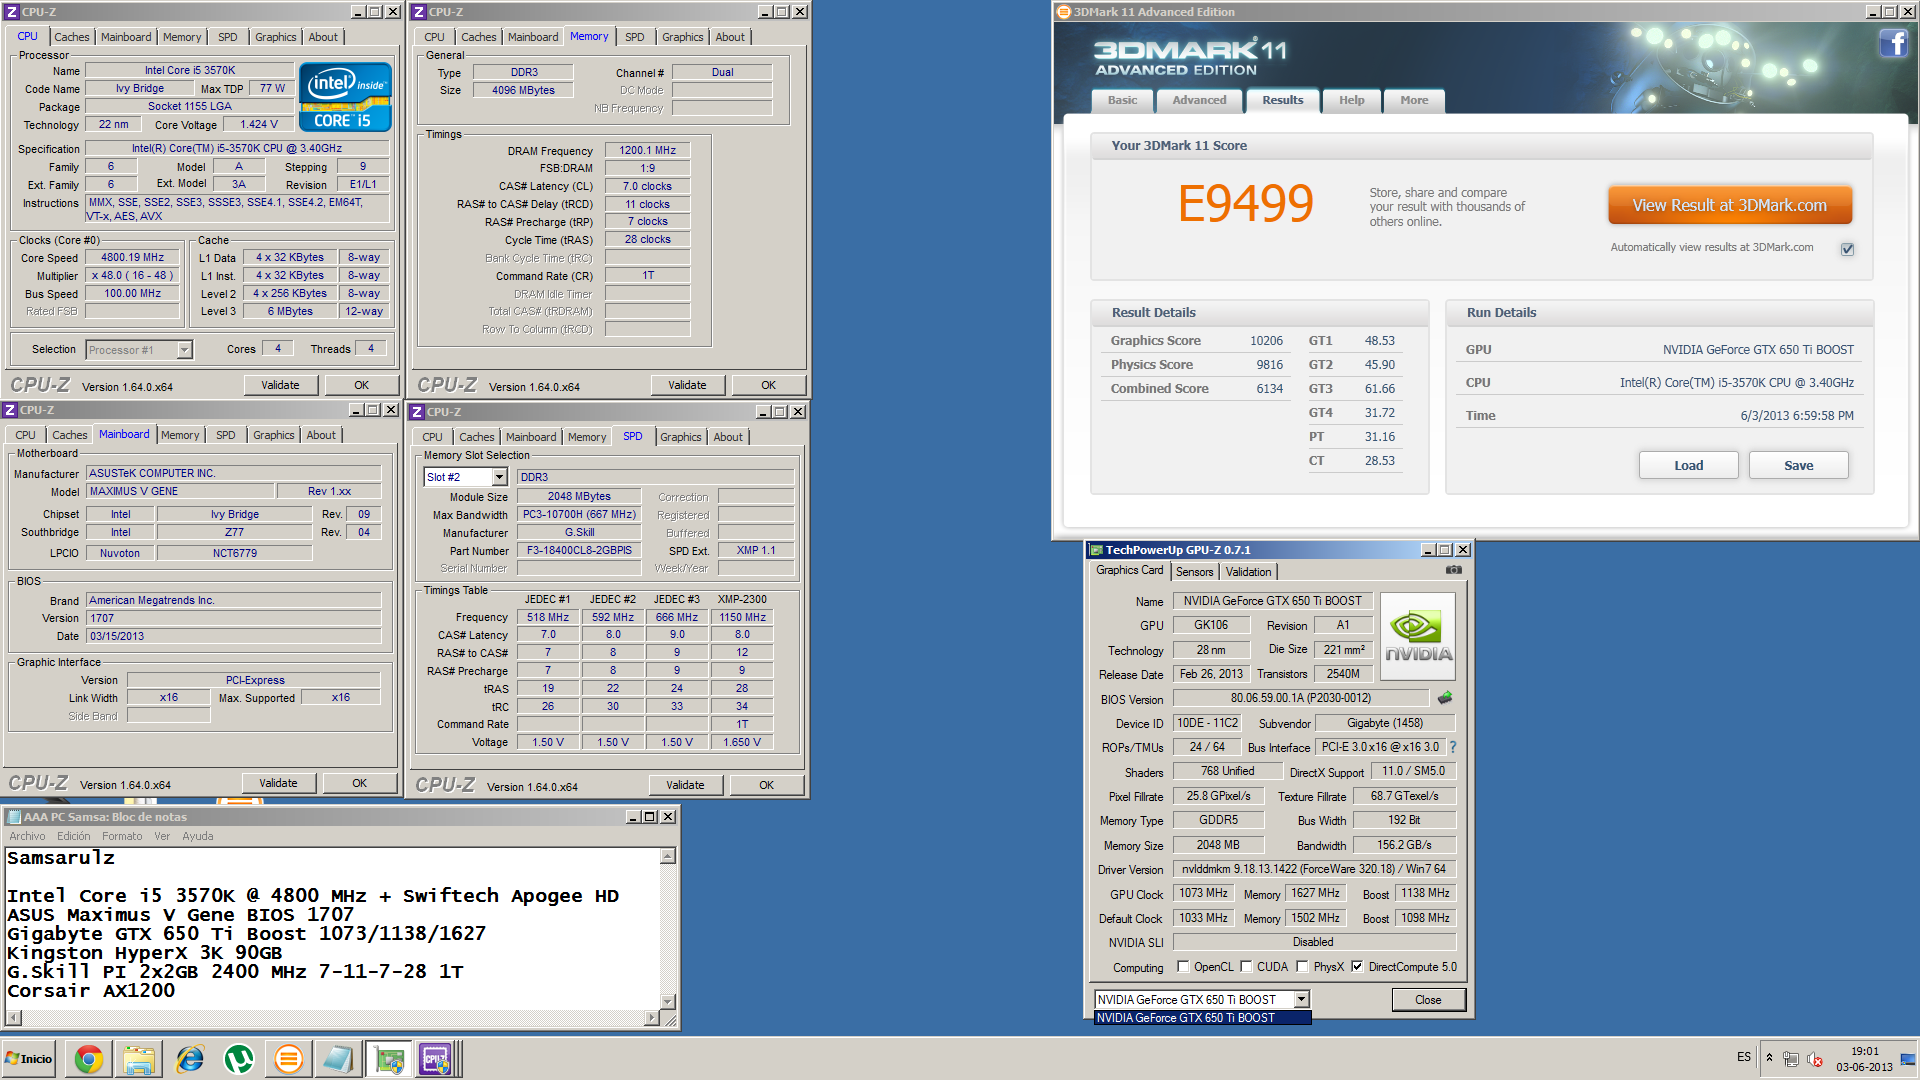Screen dimensions: 1920x1080
Task: Open Ayuda menu in Notepad
Action: coord(197,836)
